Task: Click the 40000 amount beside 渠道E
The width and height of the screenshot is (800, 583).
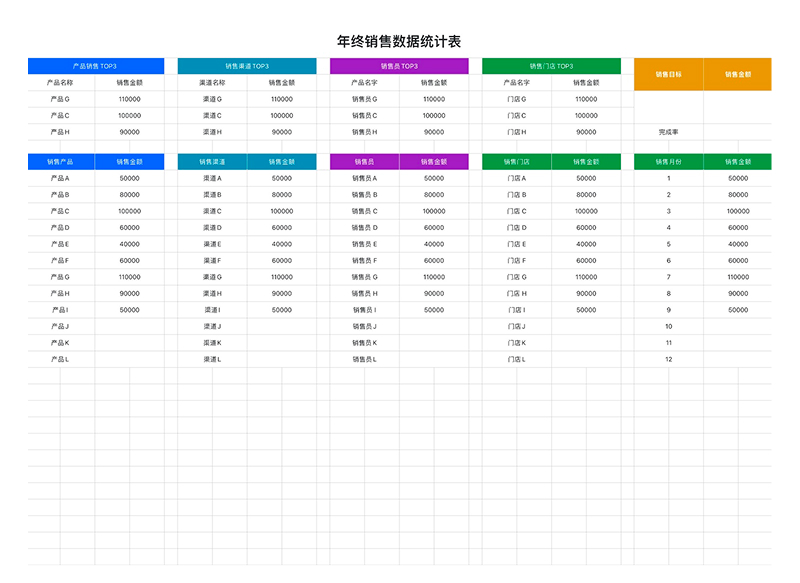Action: (x=282, y=244)
